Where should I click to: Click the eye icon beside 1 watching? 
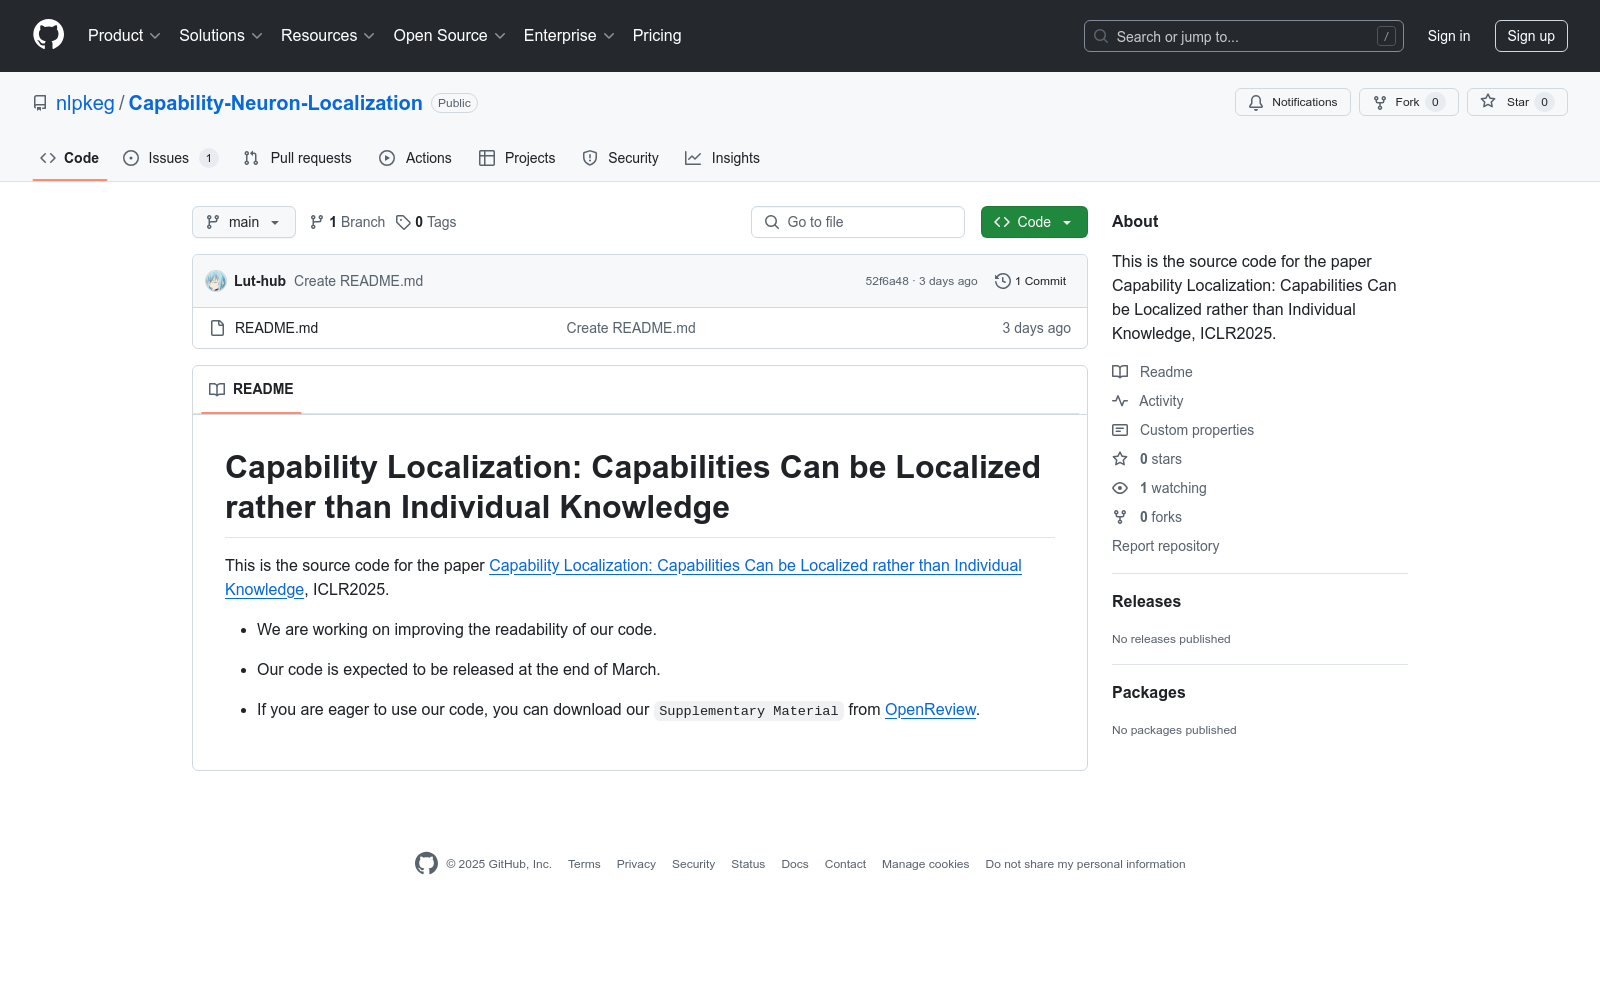click(x=1120, y=488)
